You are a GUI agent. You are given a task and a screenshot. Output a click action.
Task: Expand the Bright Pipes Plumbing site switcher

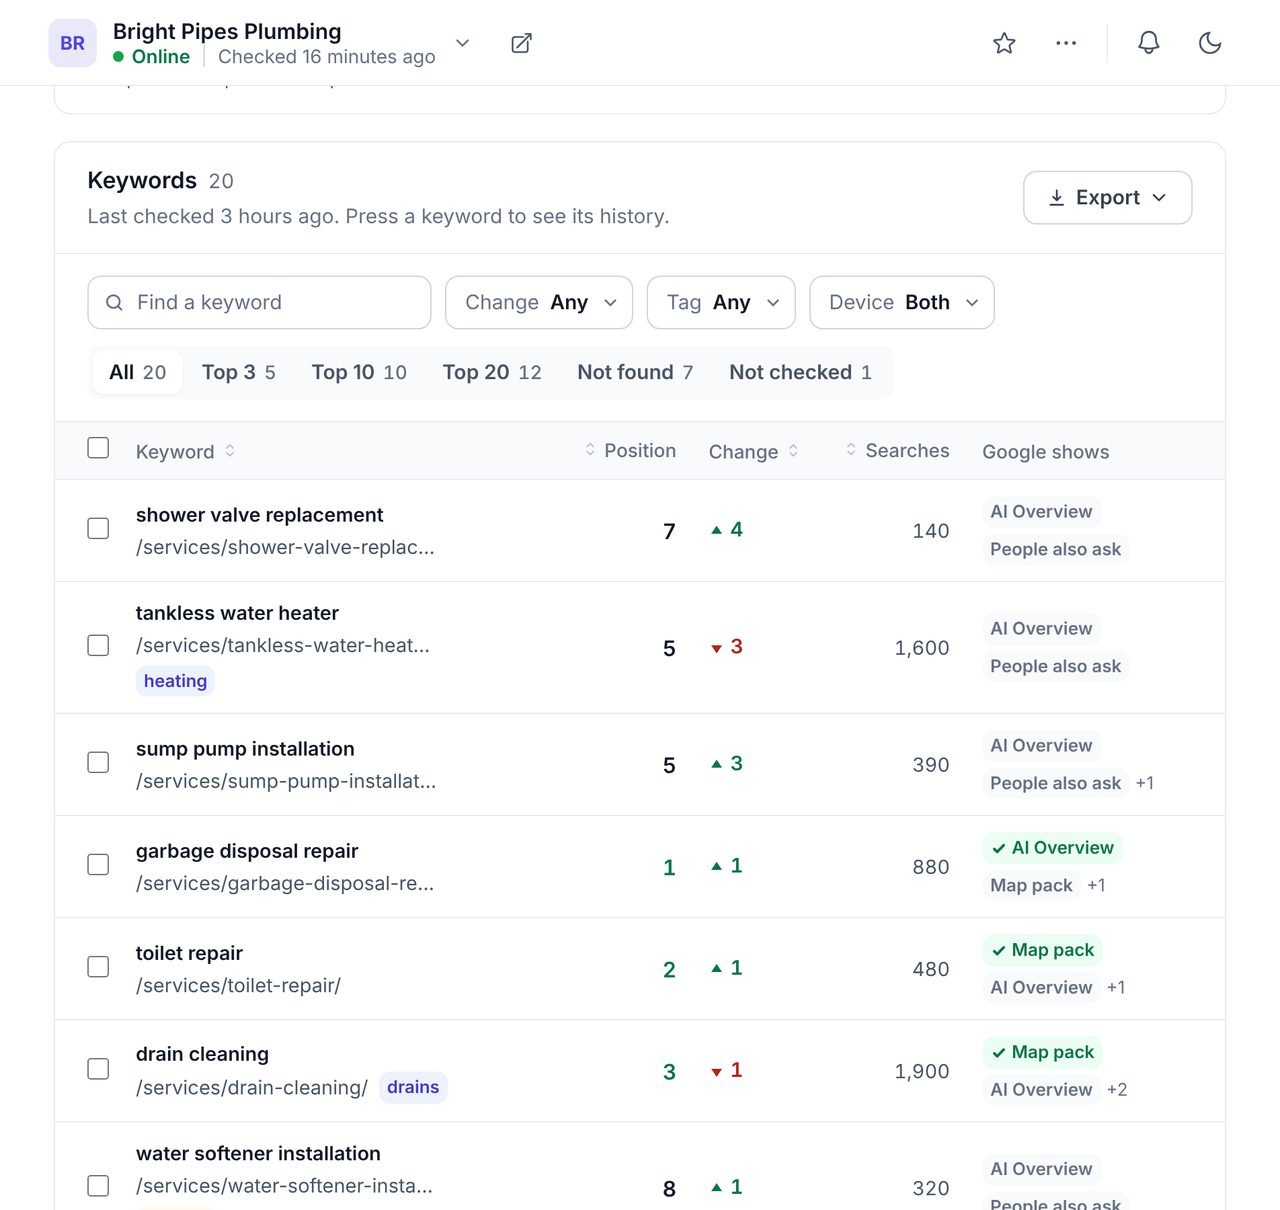point(462,43)
